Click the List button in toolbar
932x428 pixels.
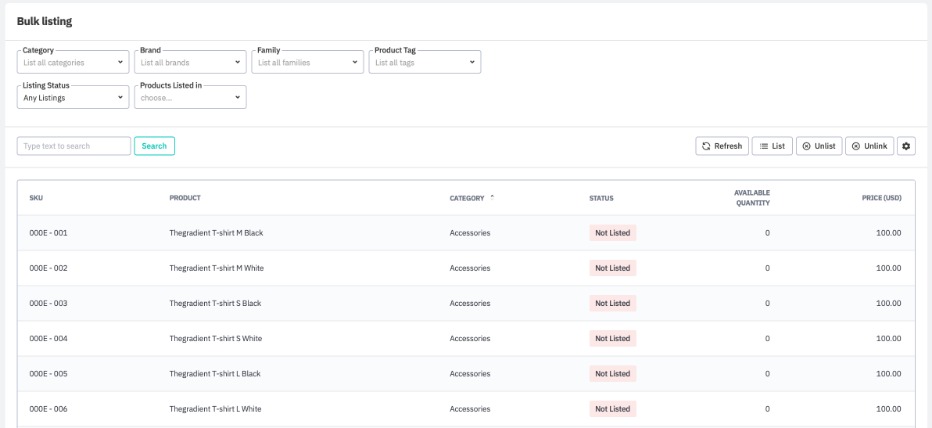772,146
